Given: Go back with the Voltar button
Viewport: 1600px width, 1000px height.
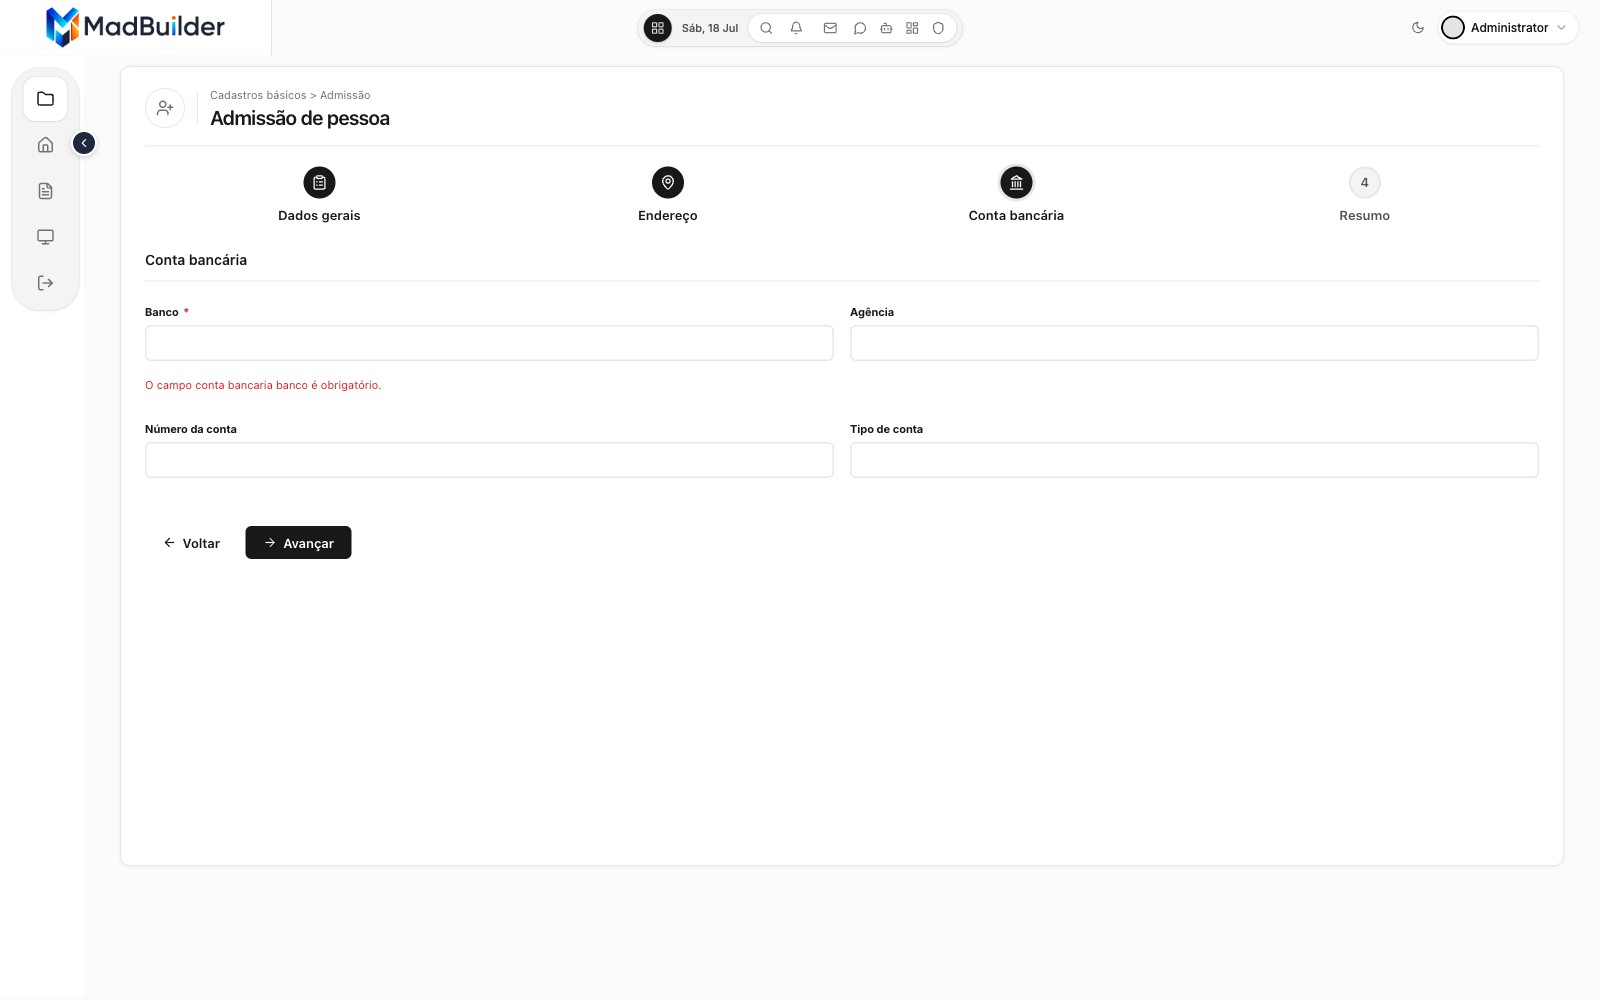Looking at the screenshot, I should [191, 543].
